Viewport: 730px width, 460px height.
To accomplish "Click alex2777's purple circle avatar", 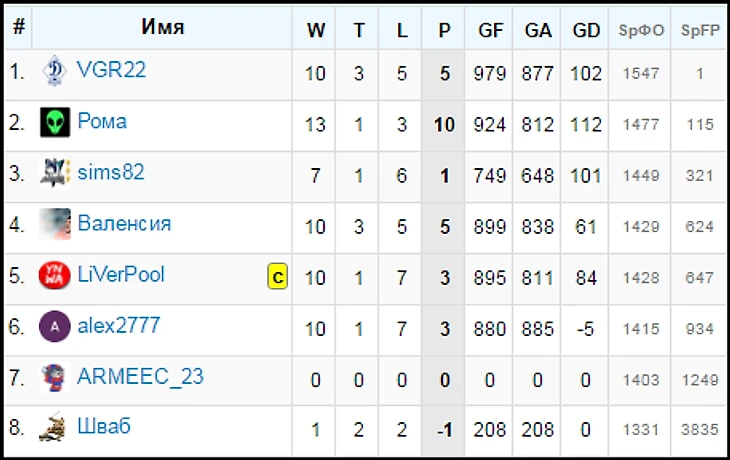I will pyautogui.click(x=55, y=326).
